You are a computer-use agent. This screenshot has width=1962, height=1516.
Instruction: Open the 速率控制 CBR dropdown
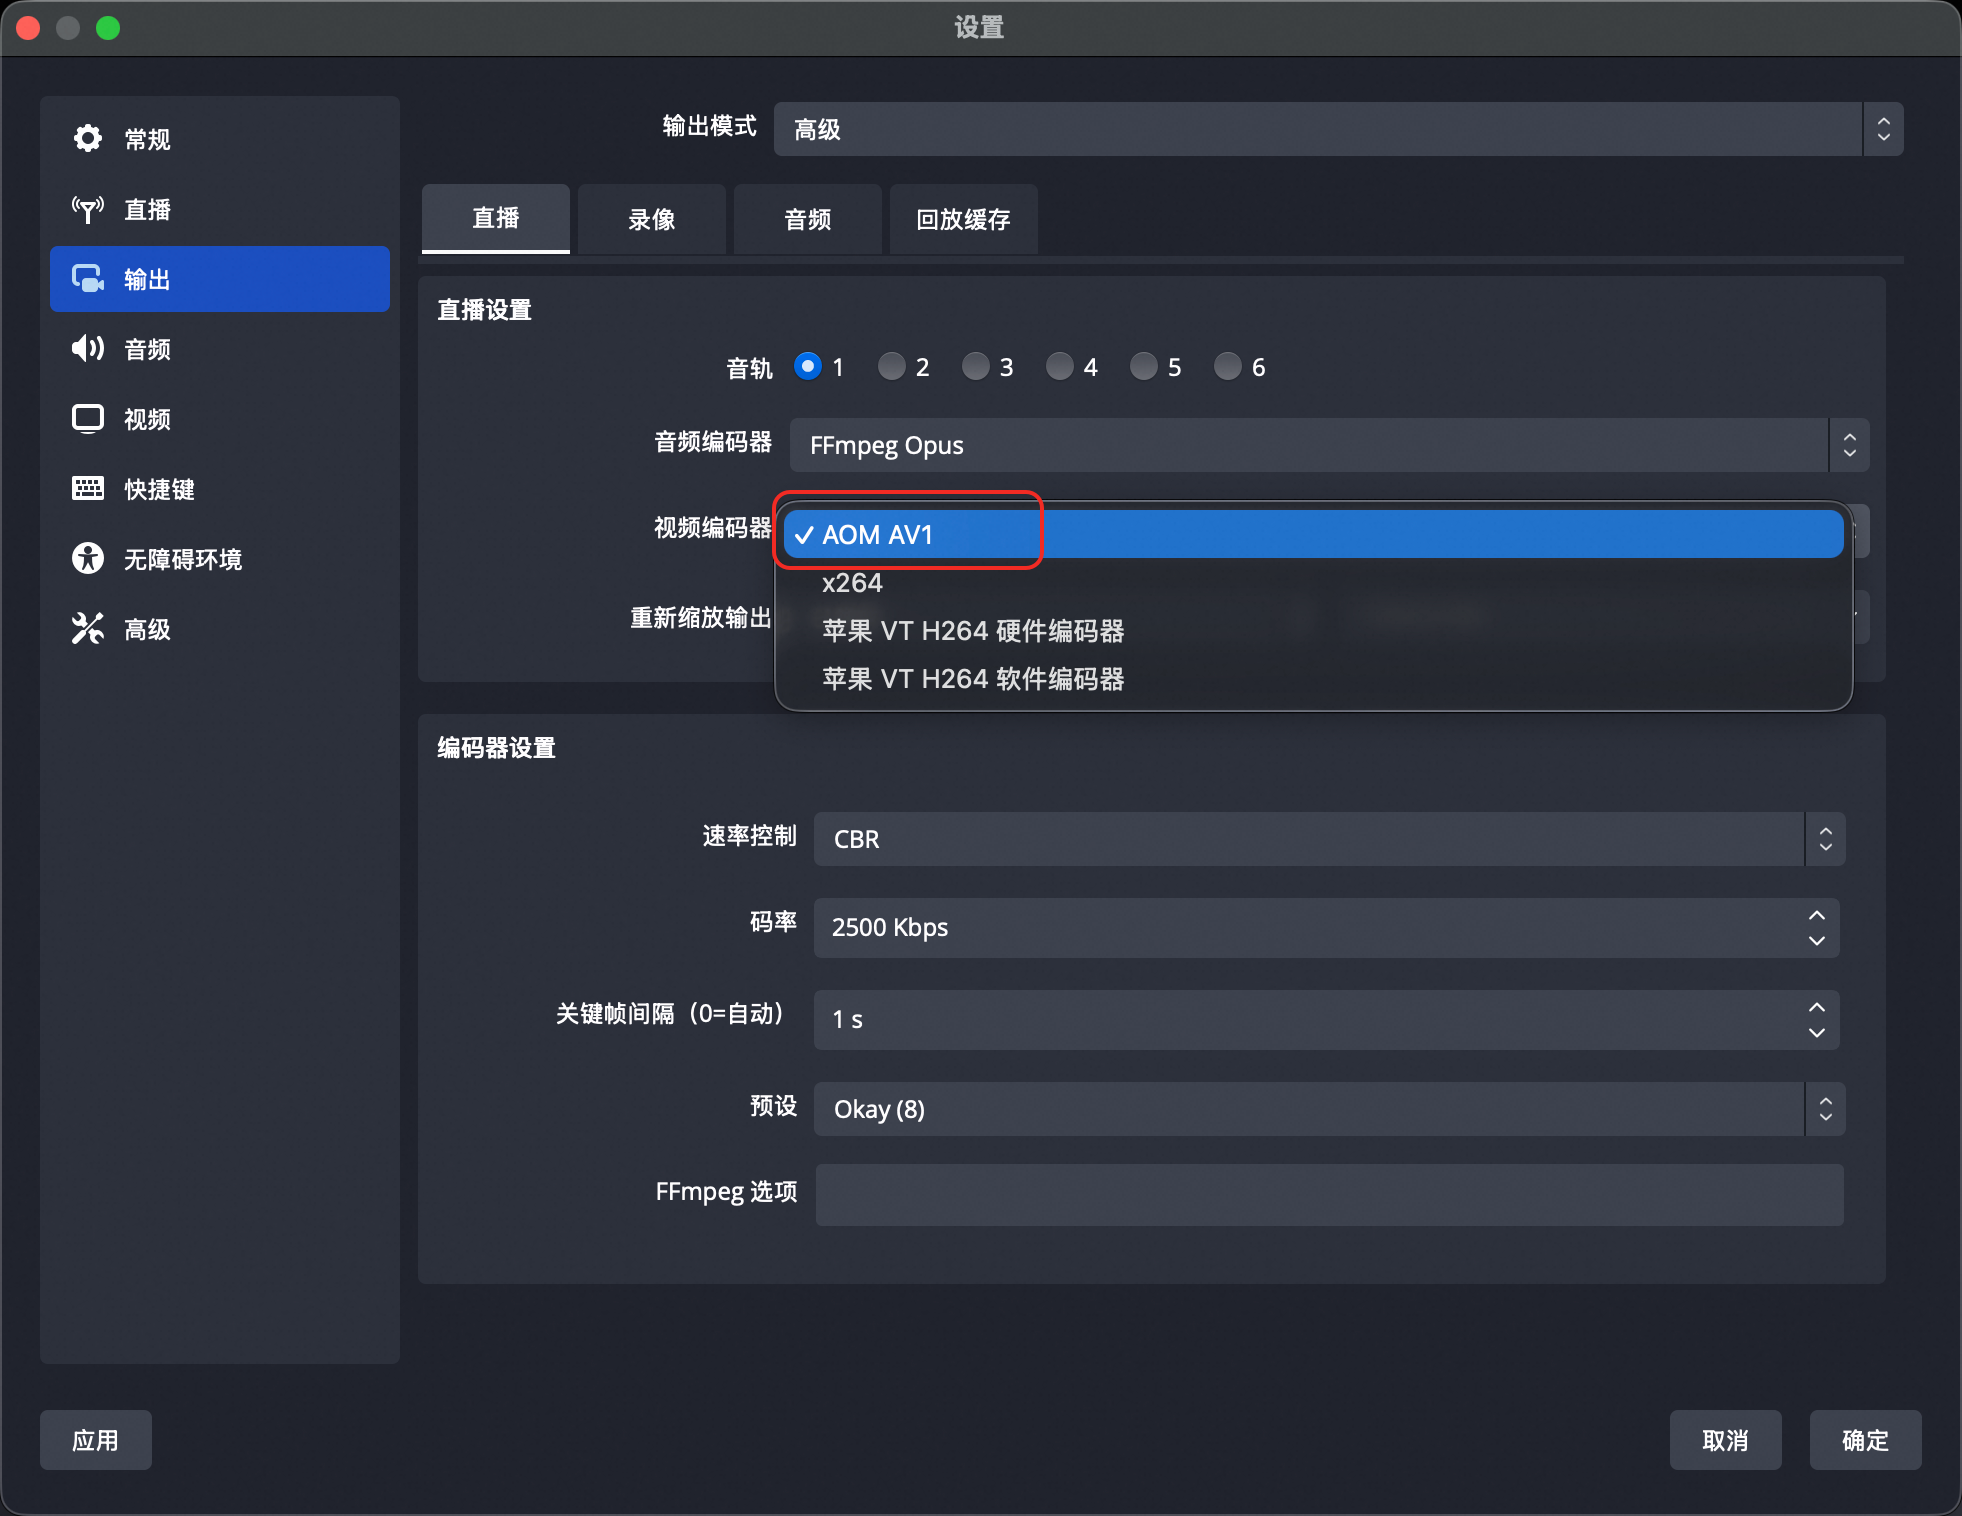click(1328, 839)
